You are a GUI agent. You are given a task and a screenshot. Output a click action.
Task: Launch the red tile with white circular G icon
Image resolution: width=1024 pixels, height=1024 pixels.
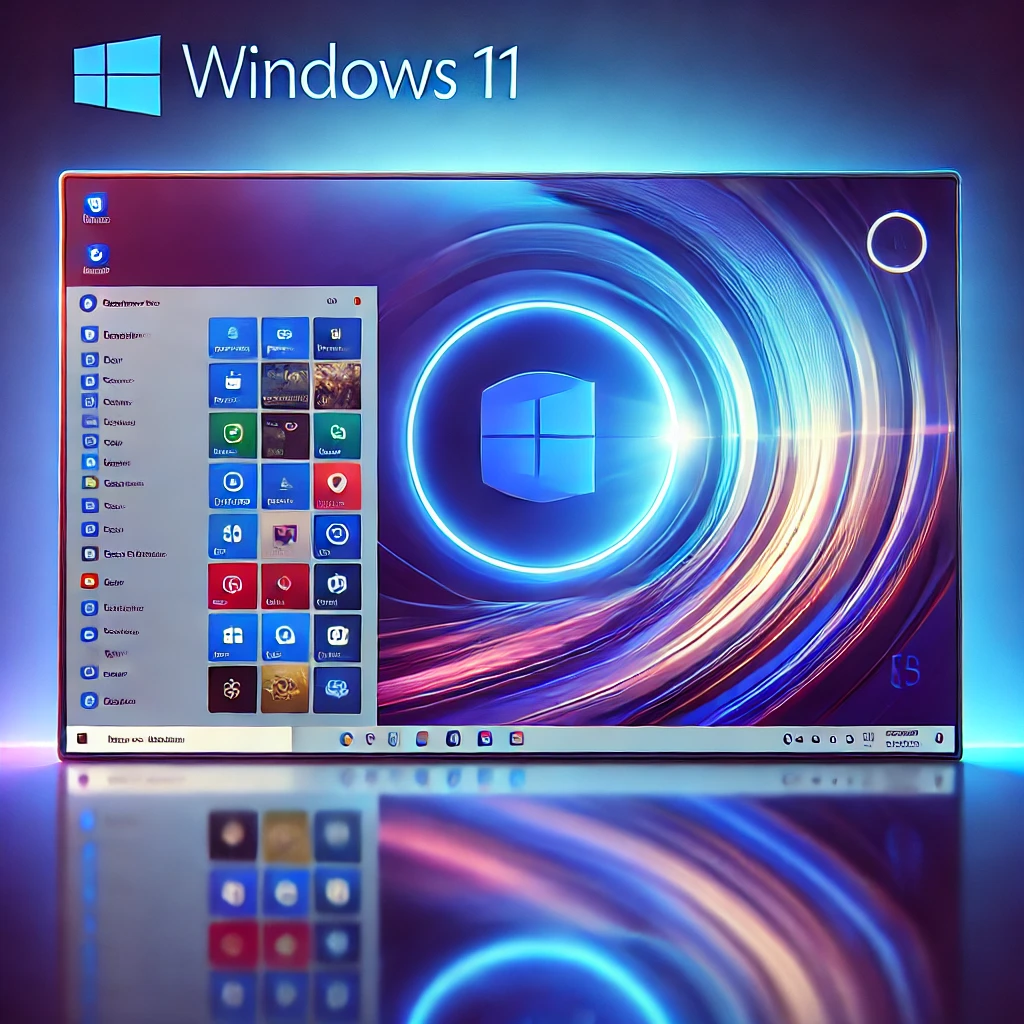(x=232, y=586)
